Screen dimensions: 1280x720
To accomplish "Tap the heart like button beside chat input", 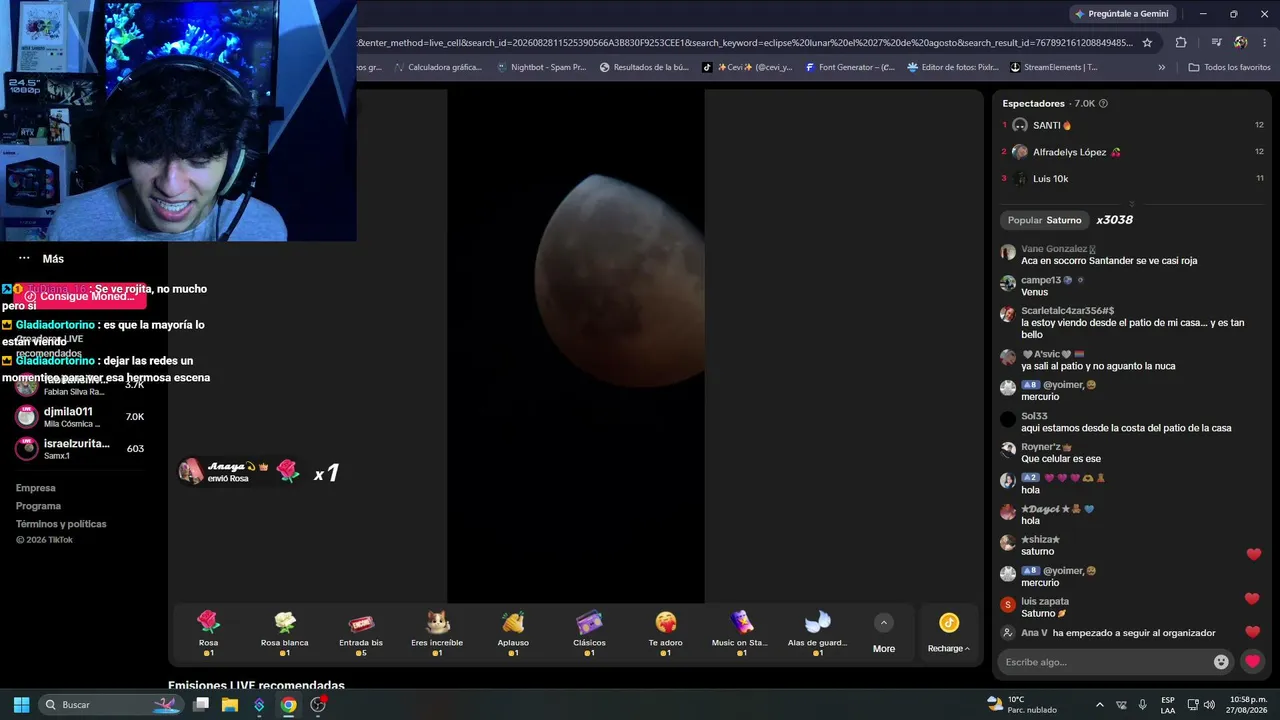I will pyautogui.click(x=1252, y=661).
